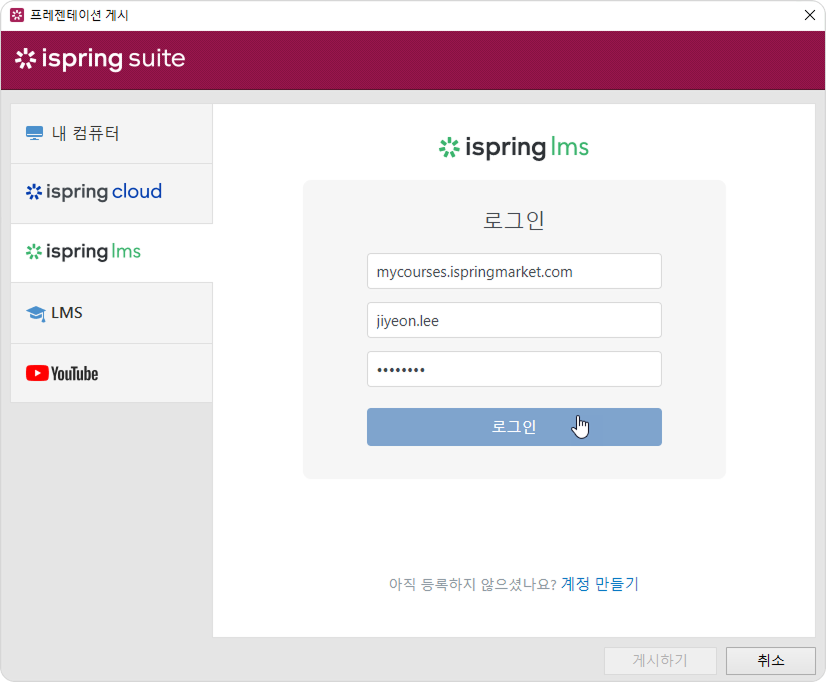This screenshot has width=826, height=682.
Task: Click the monitor icon beside 내 컴퓨터
Action: pyautogui.click(x=34, y=134)
